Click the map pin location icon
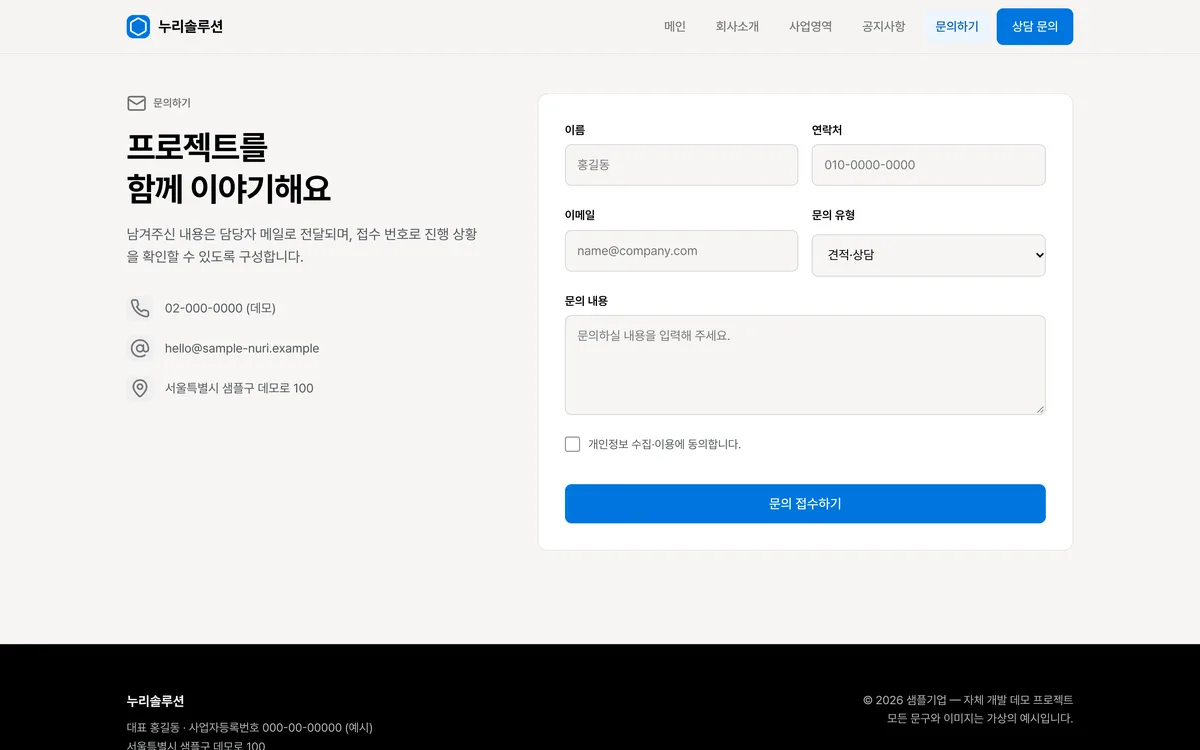The width and height of the screenshot is (1200, 750). [140, 388]
